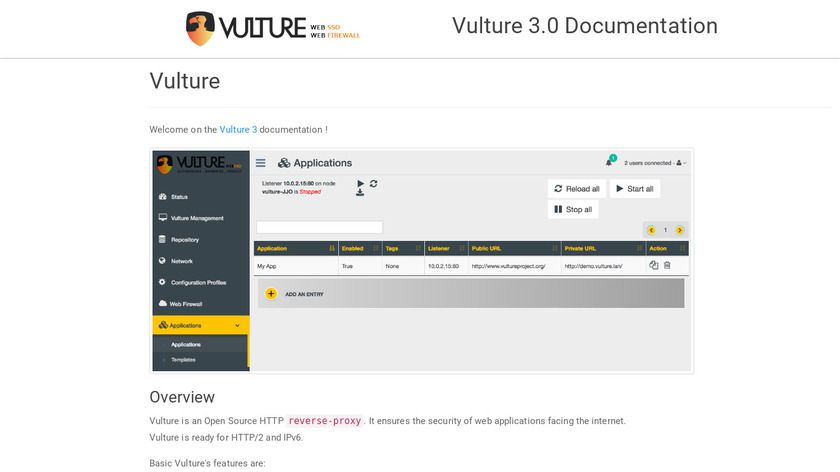Collapse the yellow Applications sidebar chevron
840x472 pixels.
pyautogui.click(x=237, y=326)
